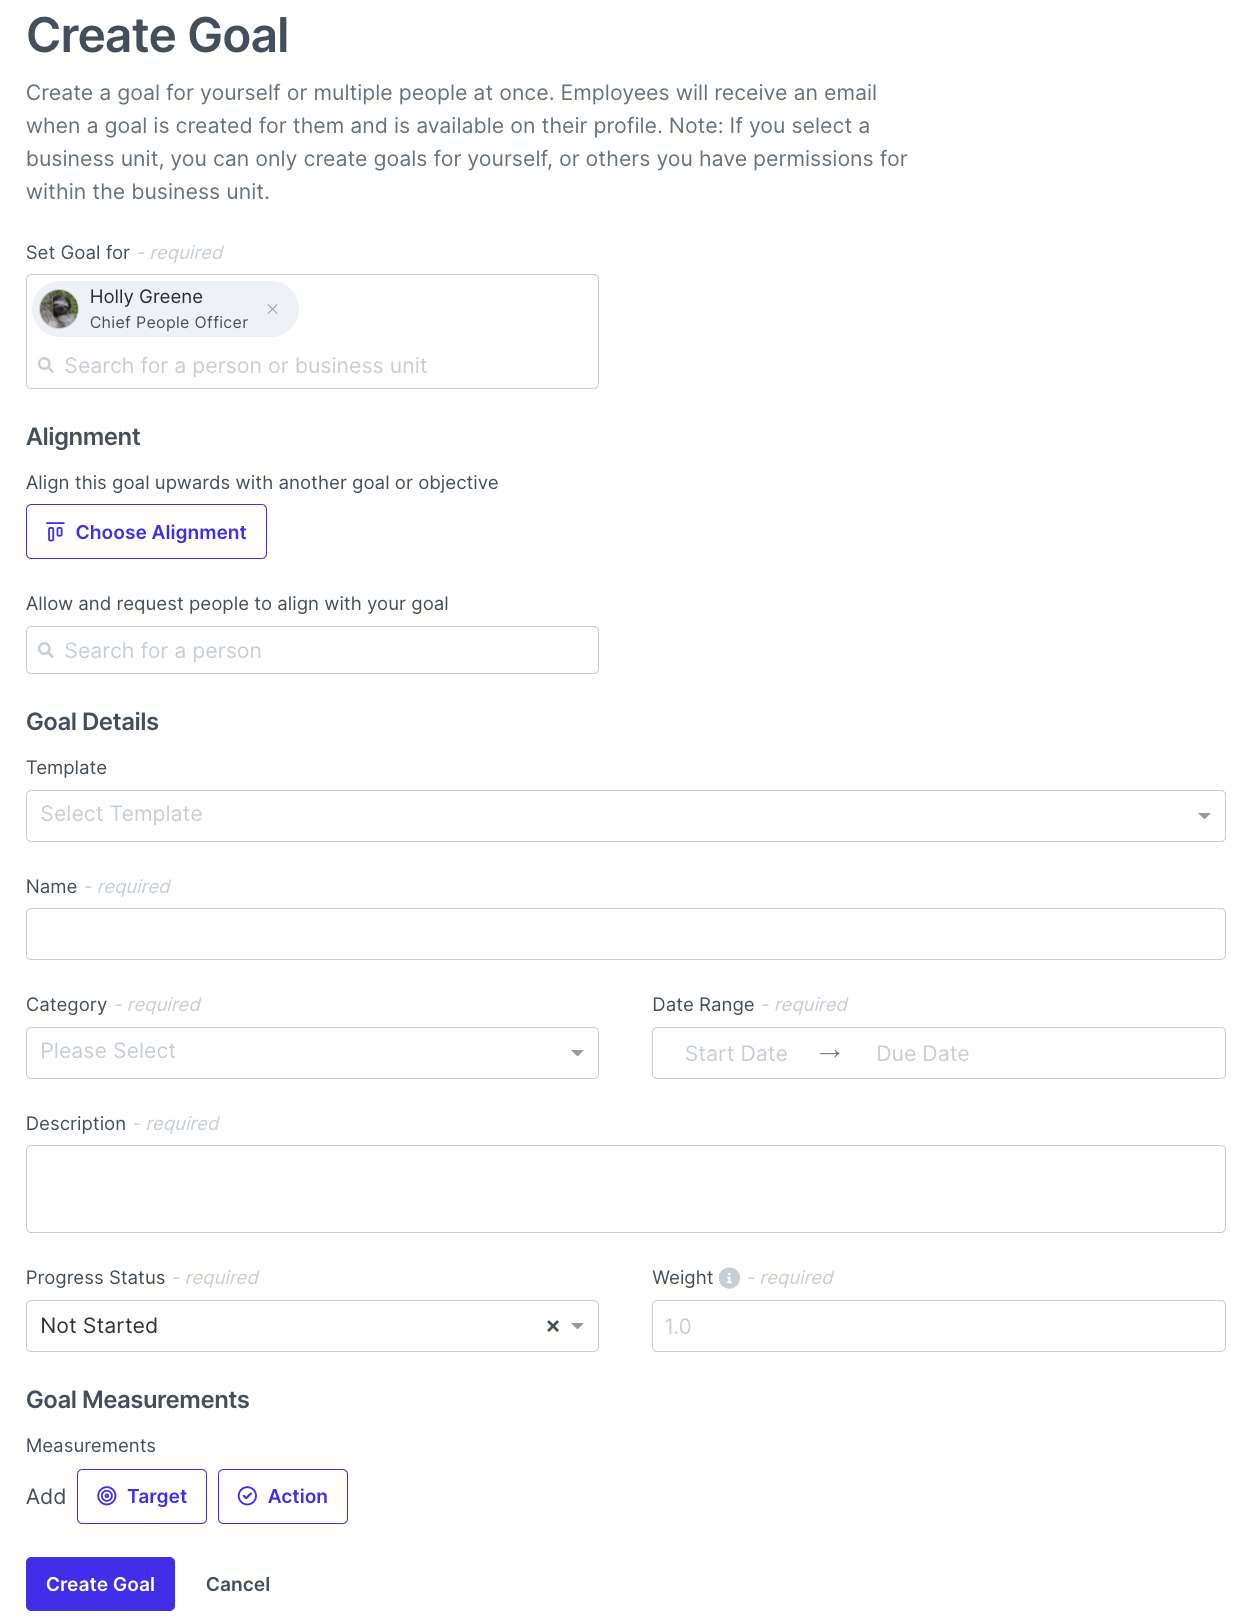Clear the Not Started progress status

[x=552, y=1326]
